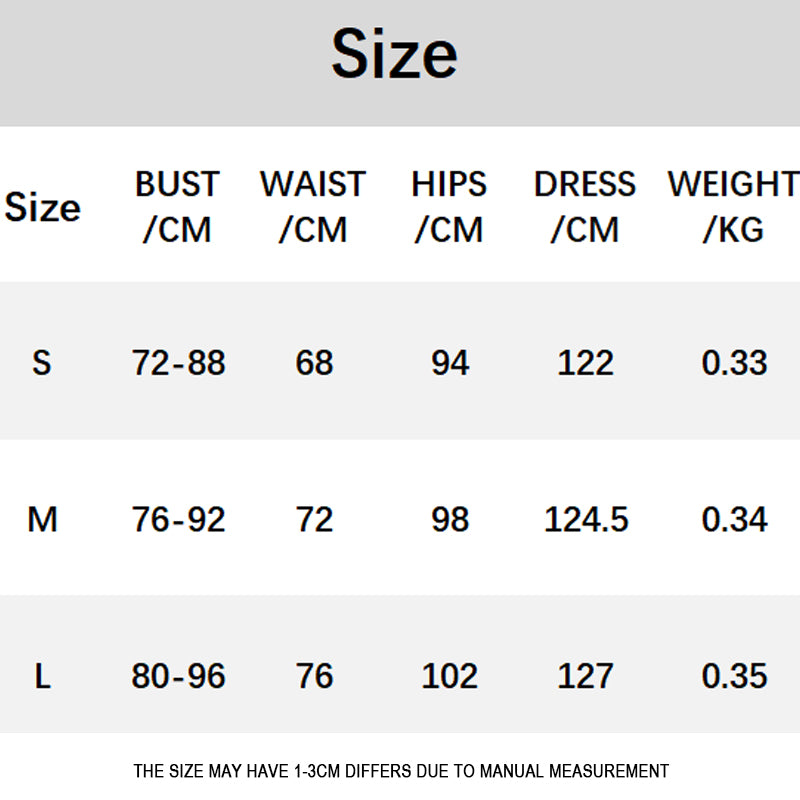800x800 pixels.
Task: Click bust value 76-92 for size M
Action: point(179,519)
